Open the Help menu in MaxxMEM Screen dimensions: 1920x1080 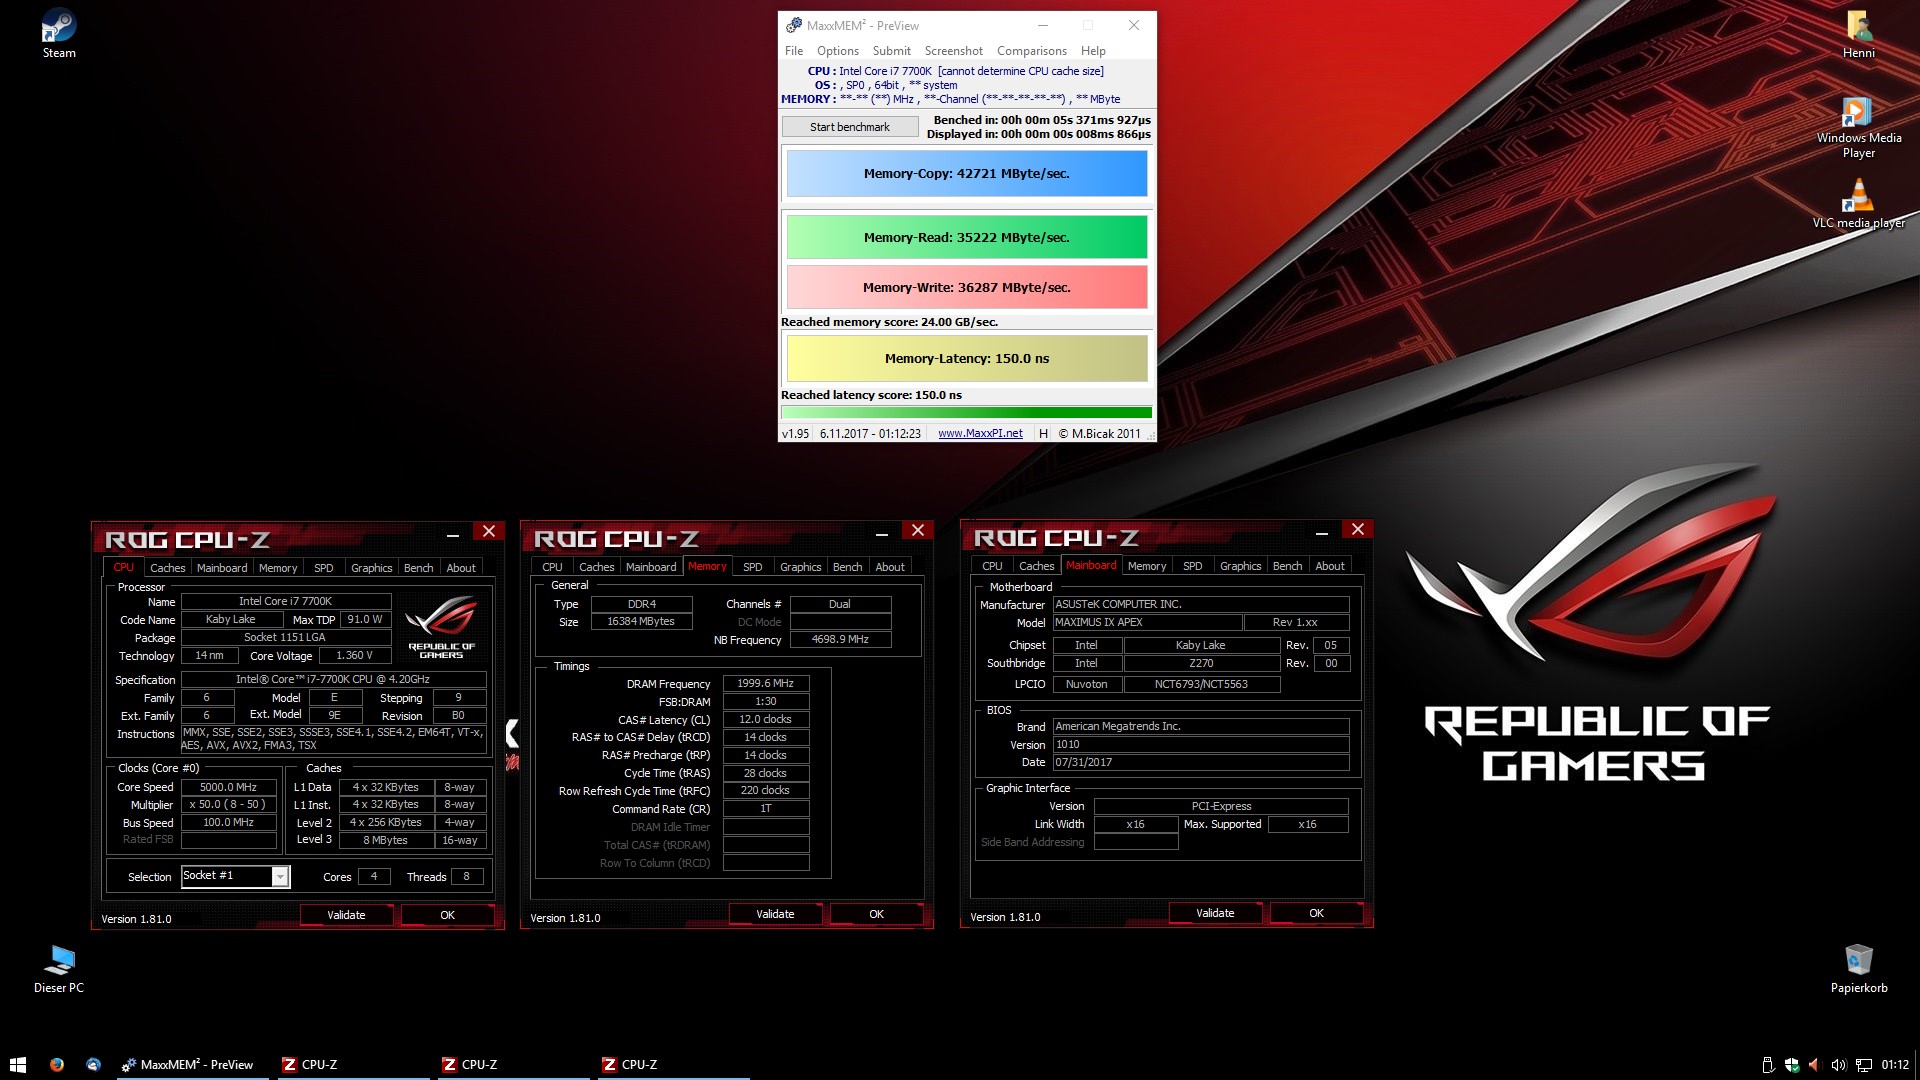1093,51
